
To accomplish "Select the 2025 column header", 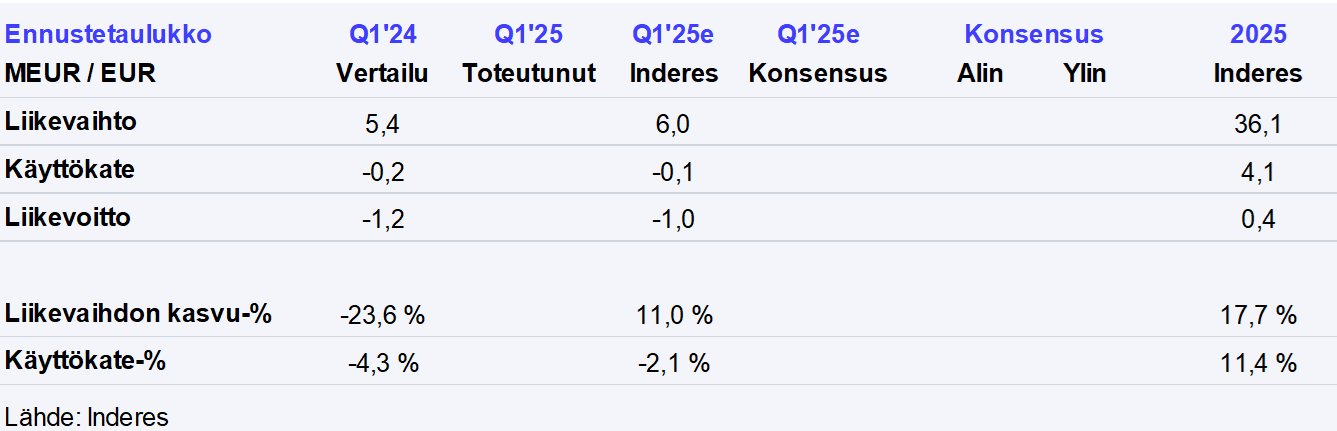I will click(x=1257, y=34).
